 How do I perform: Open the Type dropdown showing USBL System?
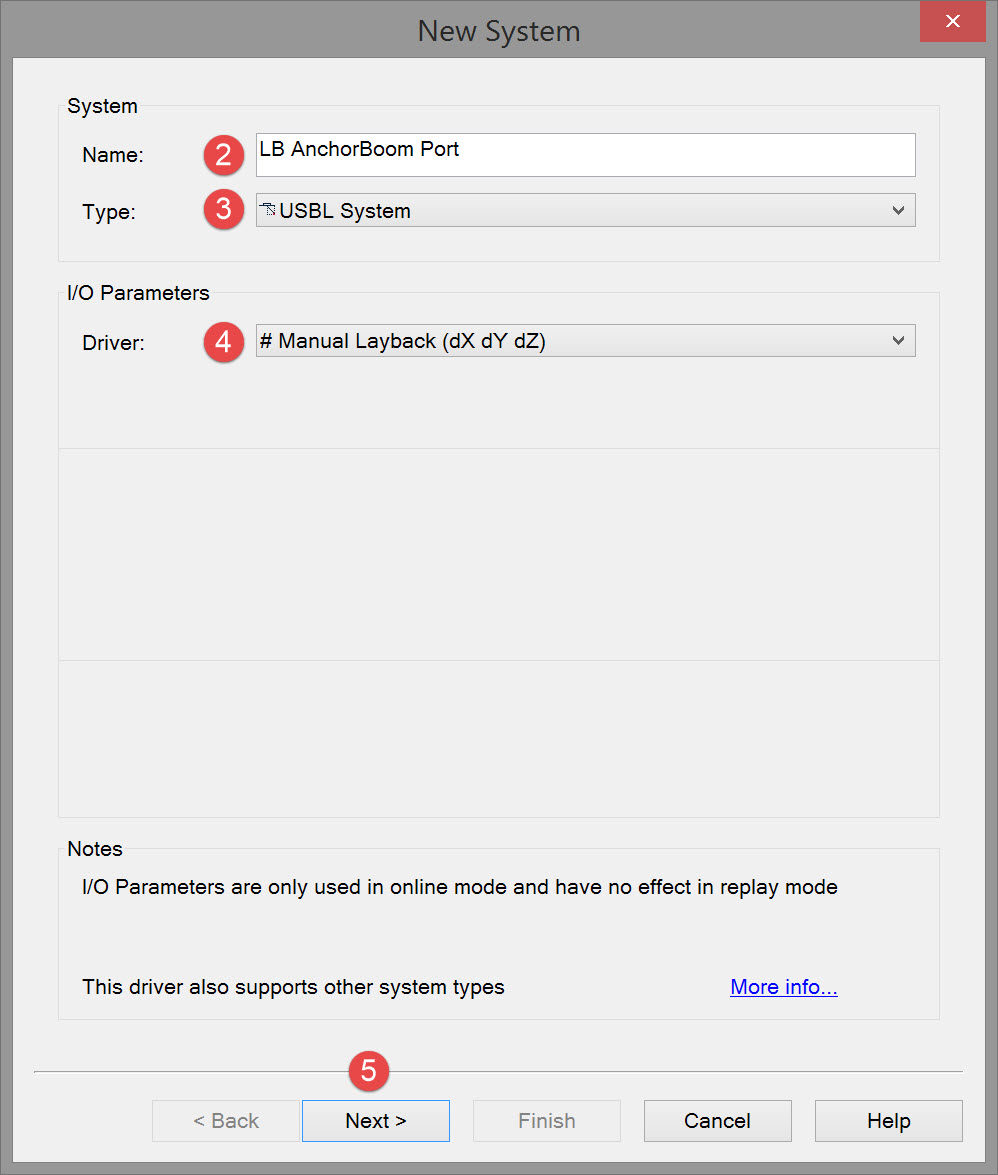click(x=585, y=210)
